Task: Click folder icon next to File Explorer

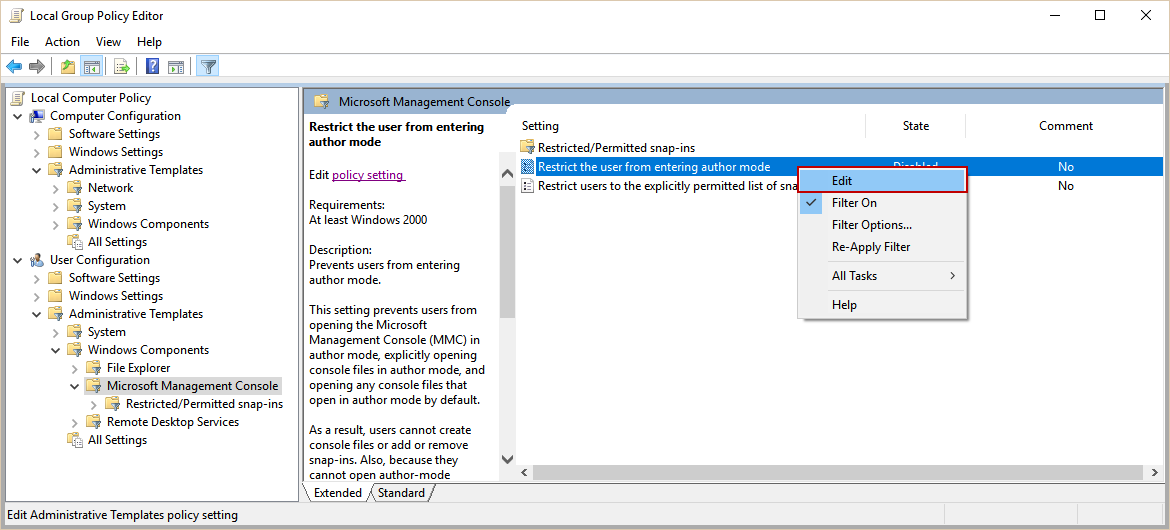Action: (93, 367)
